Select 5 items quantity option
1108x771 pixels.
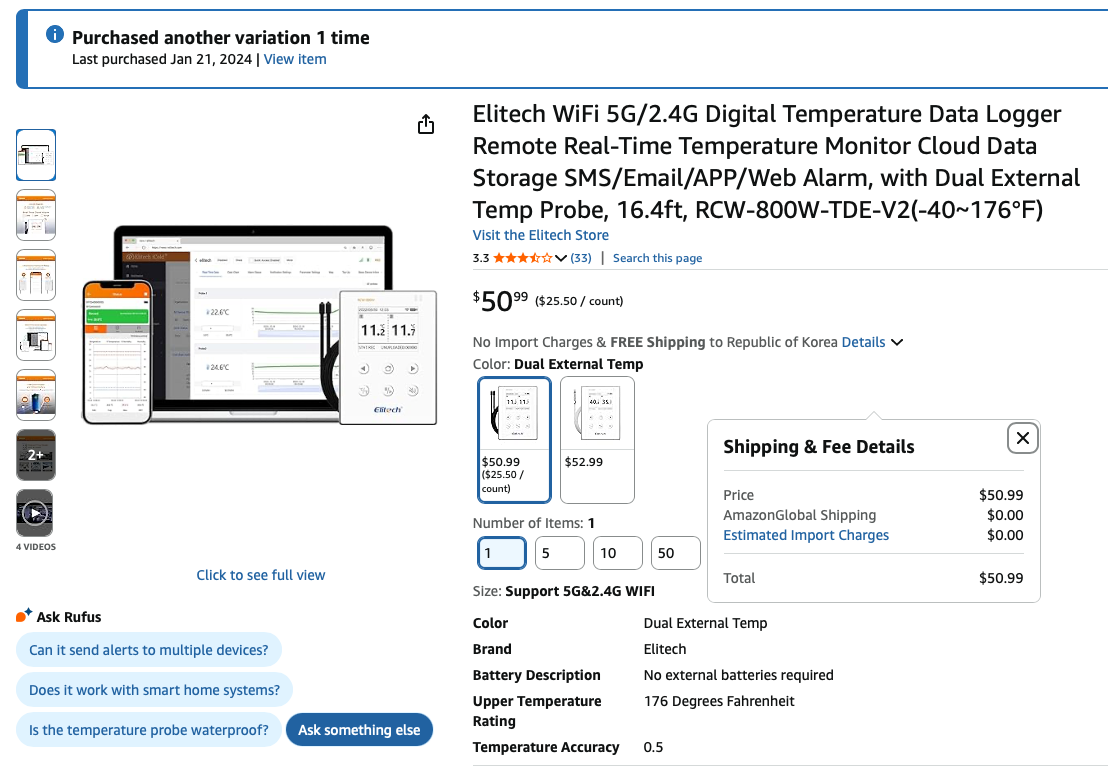click(x=560, y=553)
